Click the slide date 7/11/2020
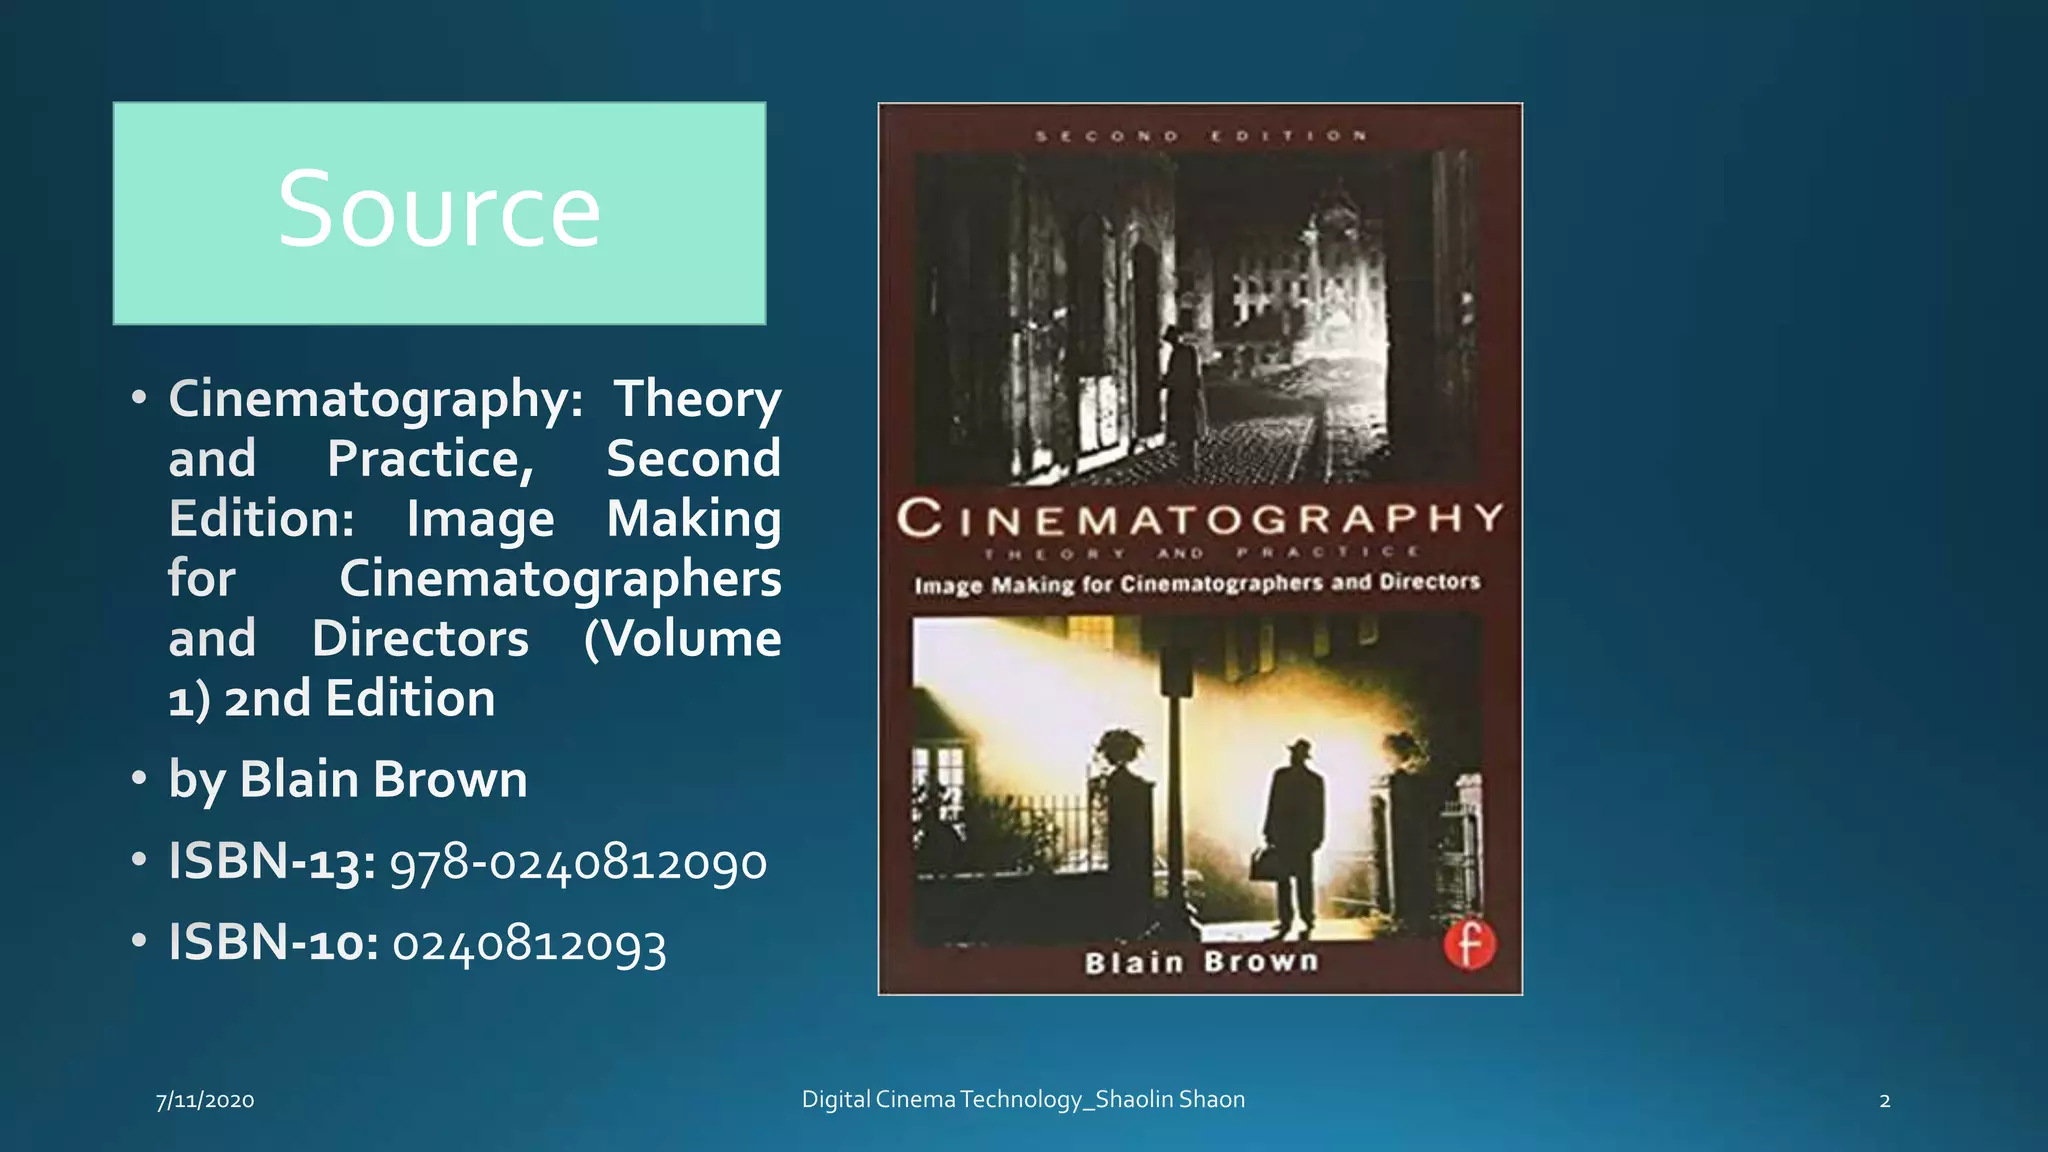Viewport: 2048px width, 1152px height. 205,1101
